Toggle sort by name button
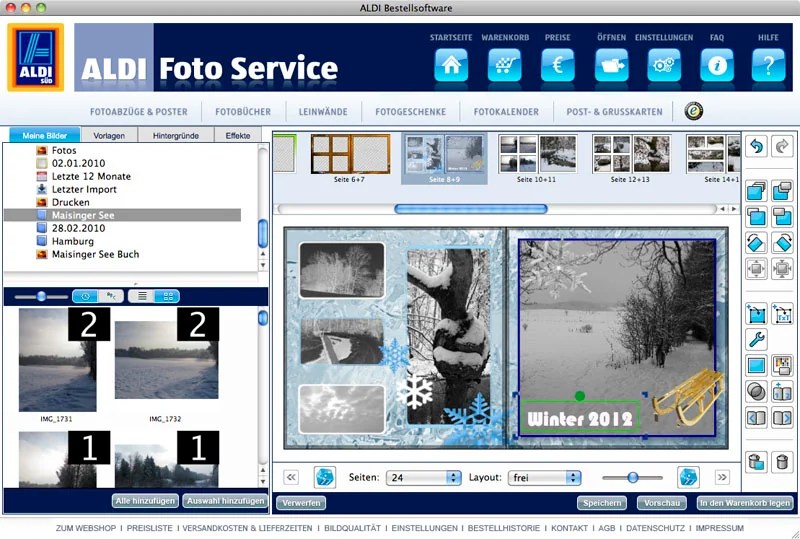800x539 pixels. (x=111, y=296)
